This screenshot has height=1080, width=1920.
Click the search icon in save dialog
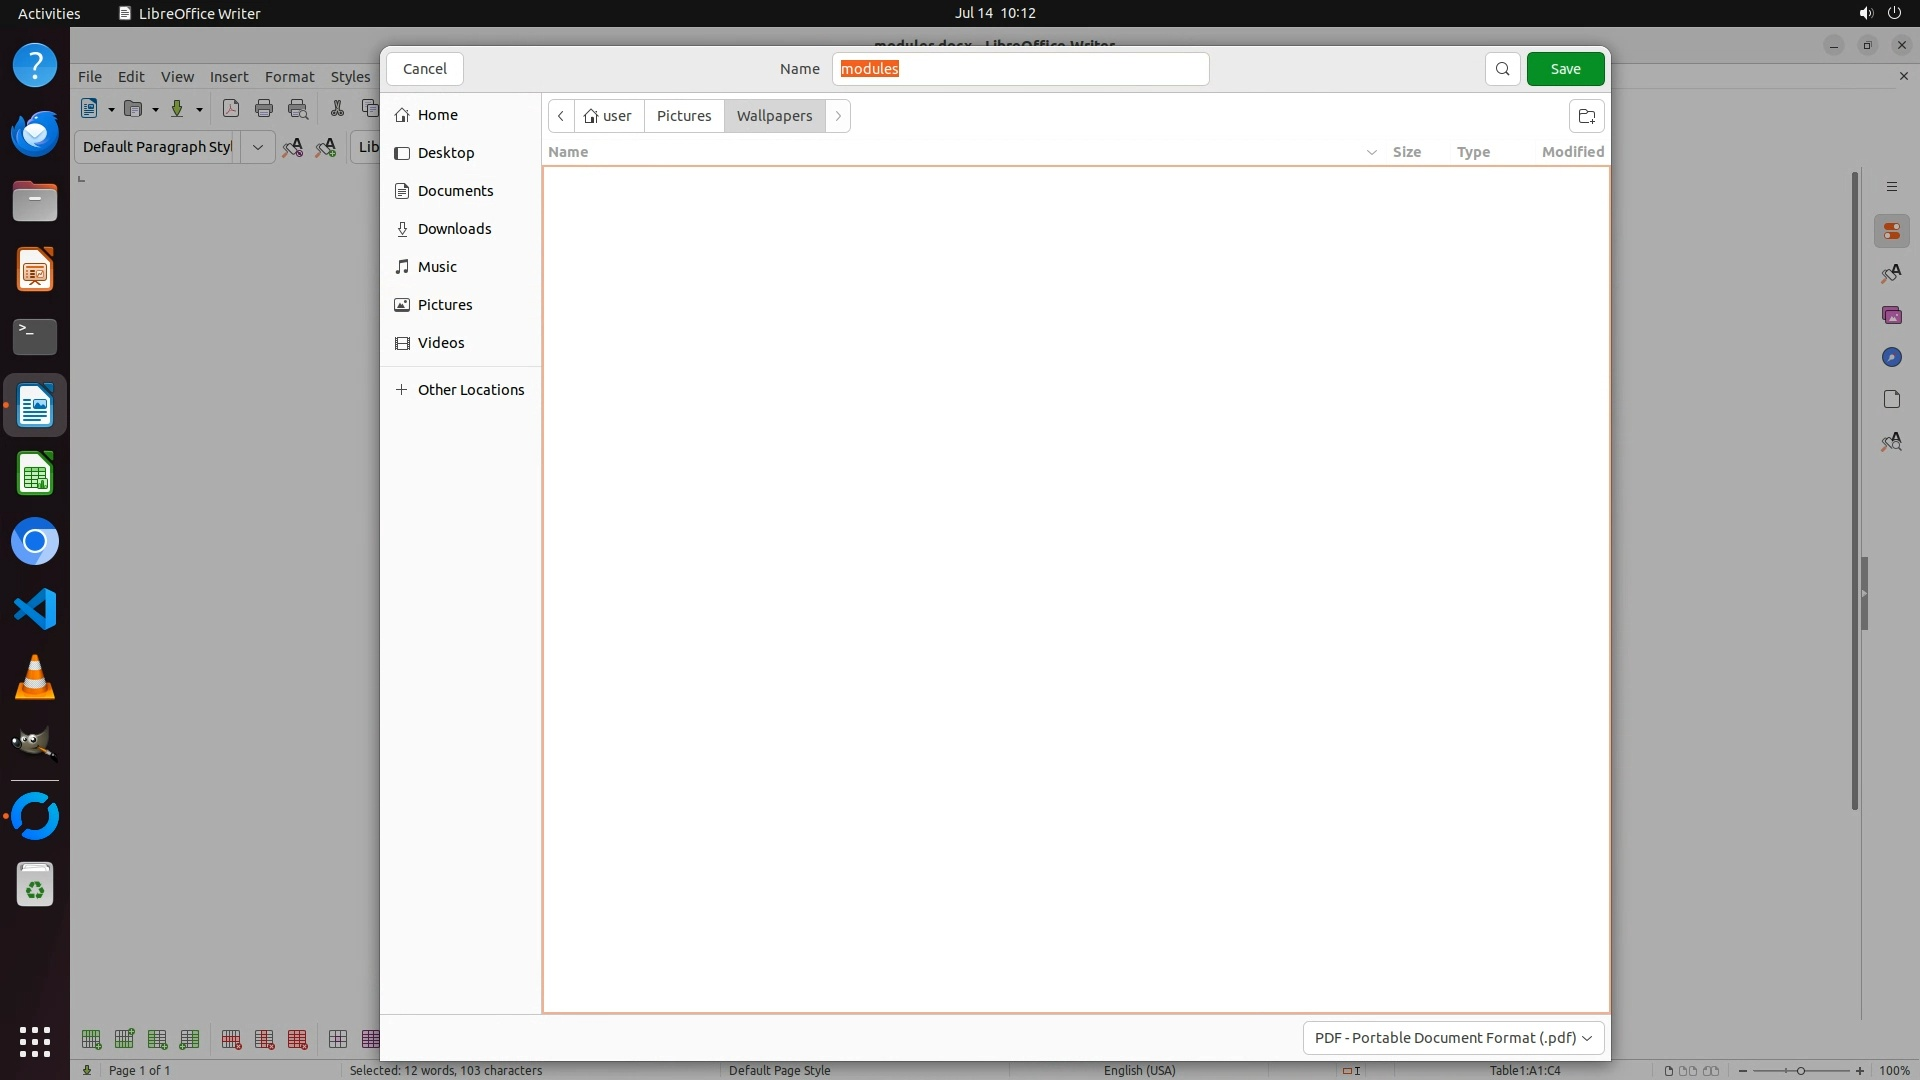click(1502, 69)
